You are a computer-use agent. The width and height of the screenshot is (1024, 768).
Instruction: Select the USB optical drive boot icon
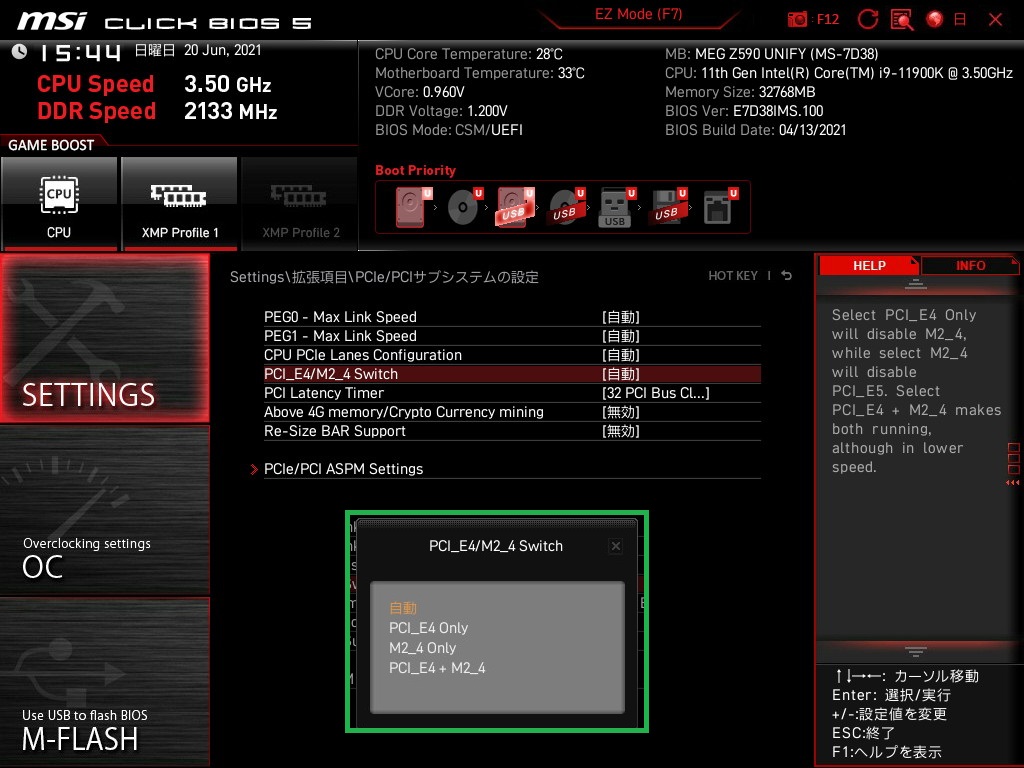566,207
